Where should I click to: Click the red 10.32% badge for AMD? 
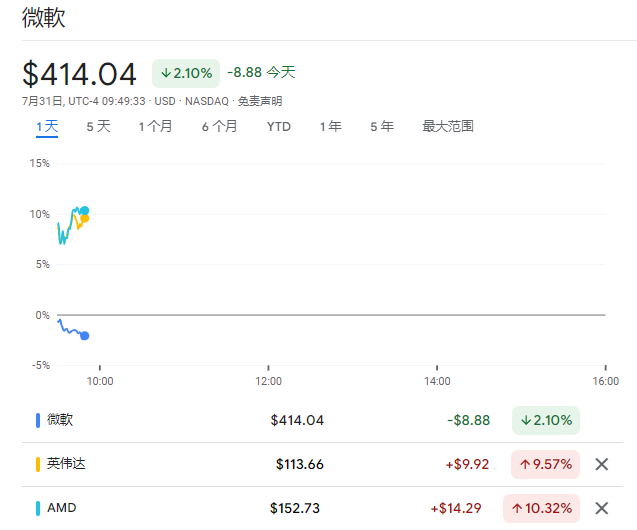(x=543, y=508)
